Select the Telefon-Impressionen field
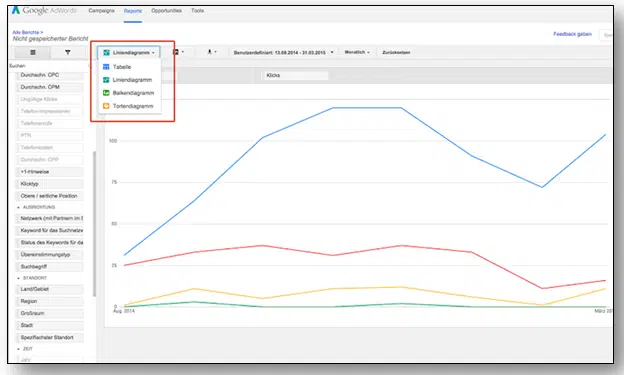Viewport: 624px width, 375px height. 50,111
